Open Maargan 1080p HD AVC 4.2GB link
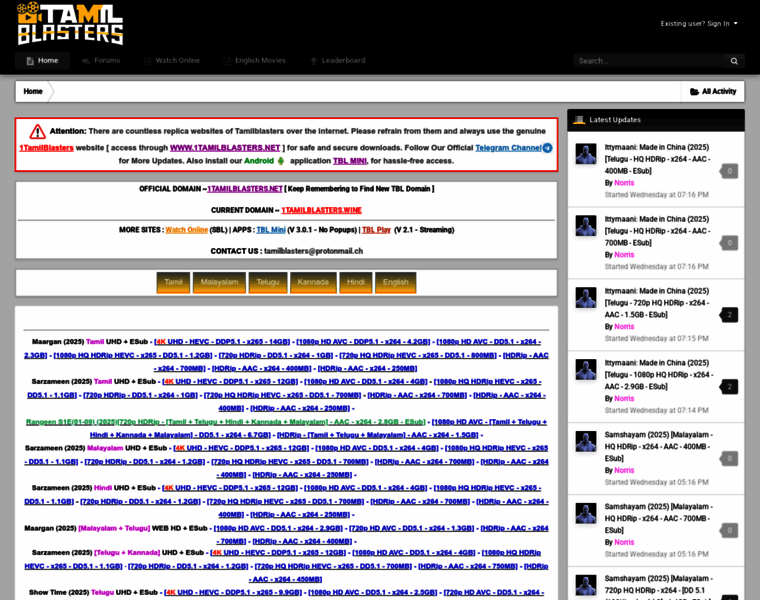Image resolution: width=760 pixels, height=600 pixels. (x=363, y=342)
